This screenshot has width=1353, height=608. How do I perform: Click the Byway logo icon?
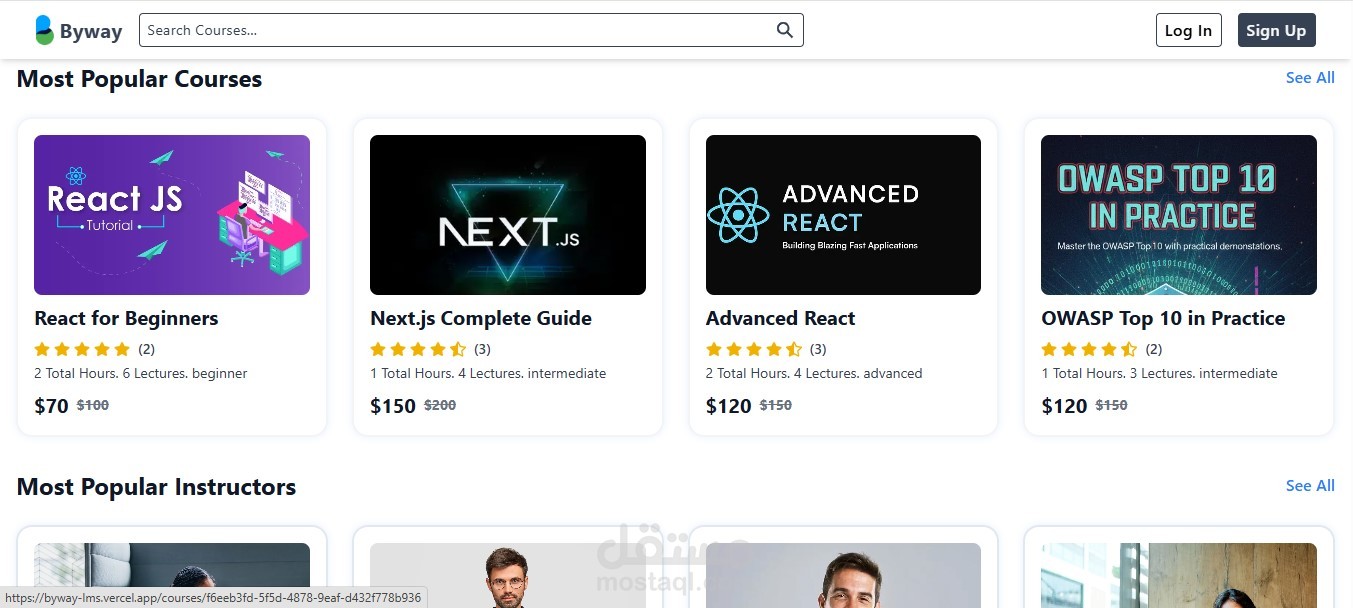pyautogui.click(x=44, y=30)
